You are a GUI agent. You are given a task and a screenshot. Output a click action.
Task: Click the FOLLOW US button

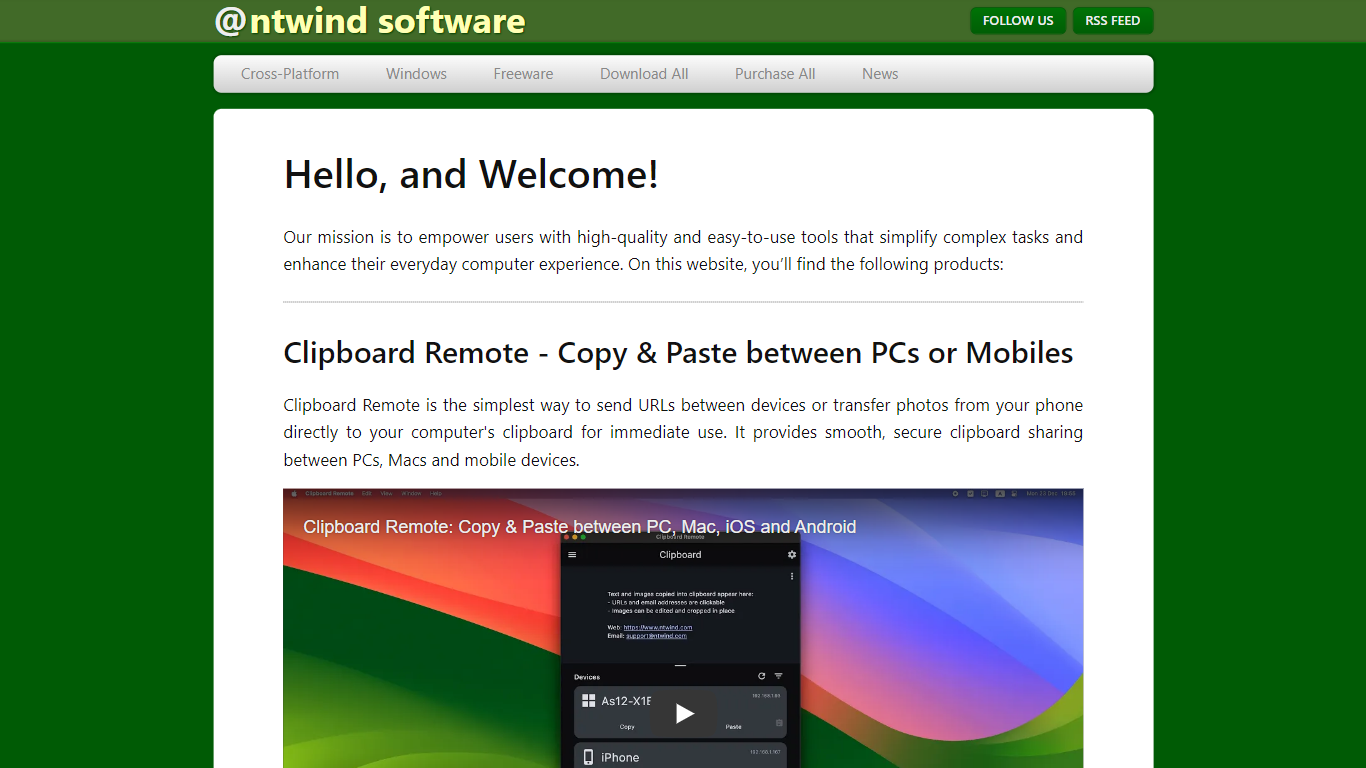pyautogui.click(x=1018, y=21)
